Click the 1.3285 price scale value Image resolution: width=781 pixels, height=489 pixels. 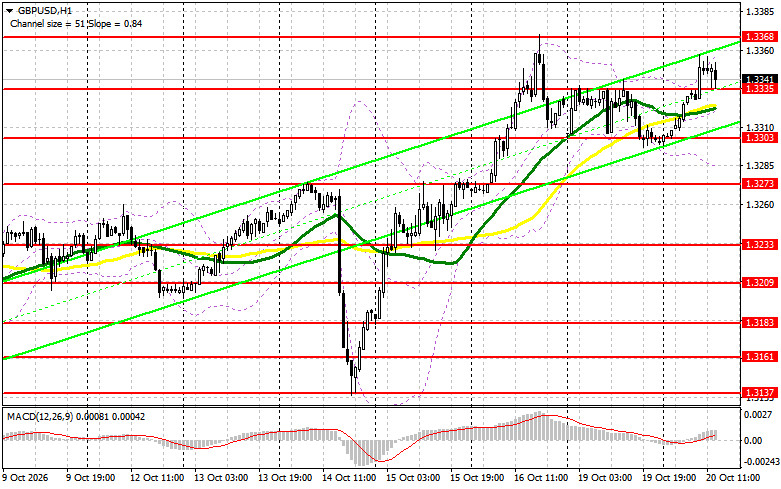click(x=760, y=165)
